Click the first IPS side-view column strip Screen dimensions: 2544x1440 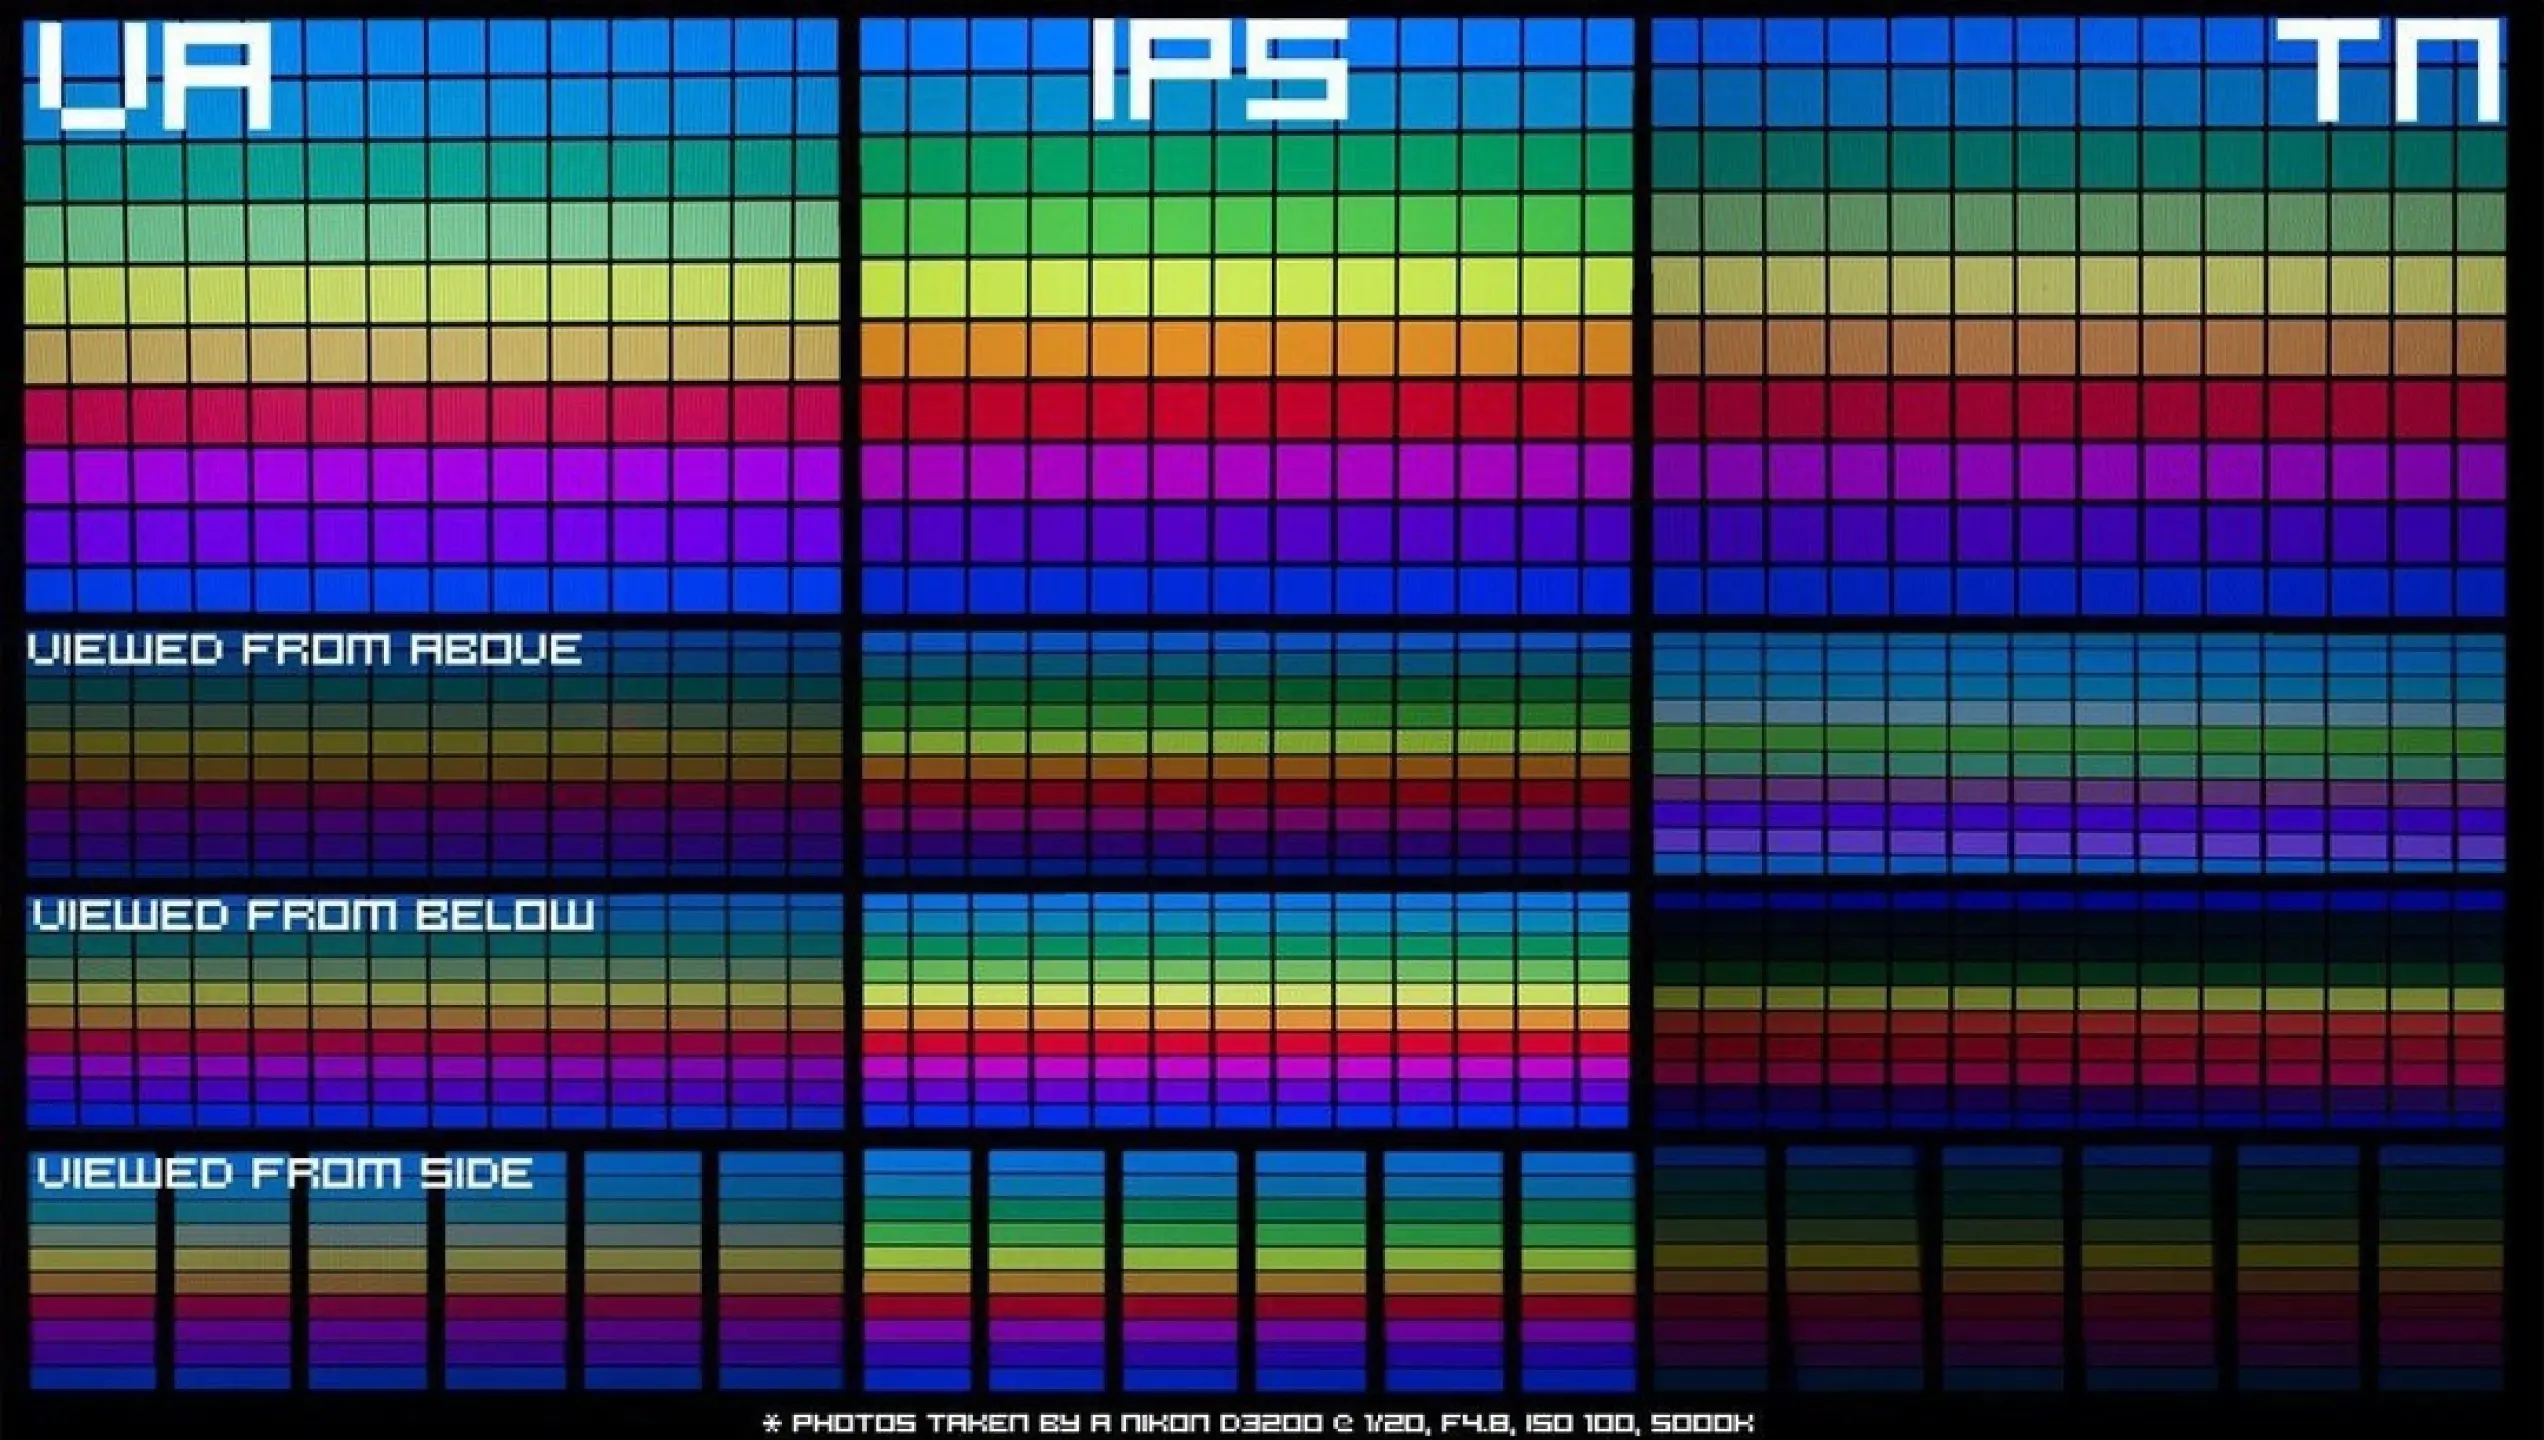click(917, 1270)
